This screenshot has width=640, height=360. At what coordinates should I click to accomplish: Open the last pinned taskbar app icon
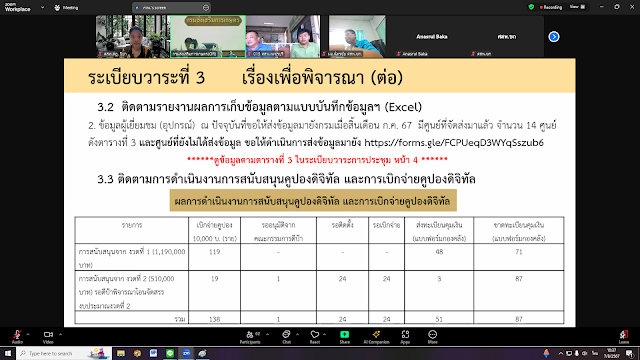click(202, 353)
